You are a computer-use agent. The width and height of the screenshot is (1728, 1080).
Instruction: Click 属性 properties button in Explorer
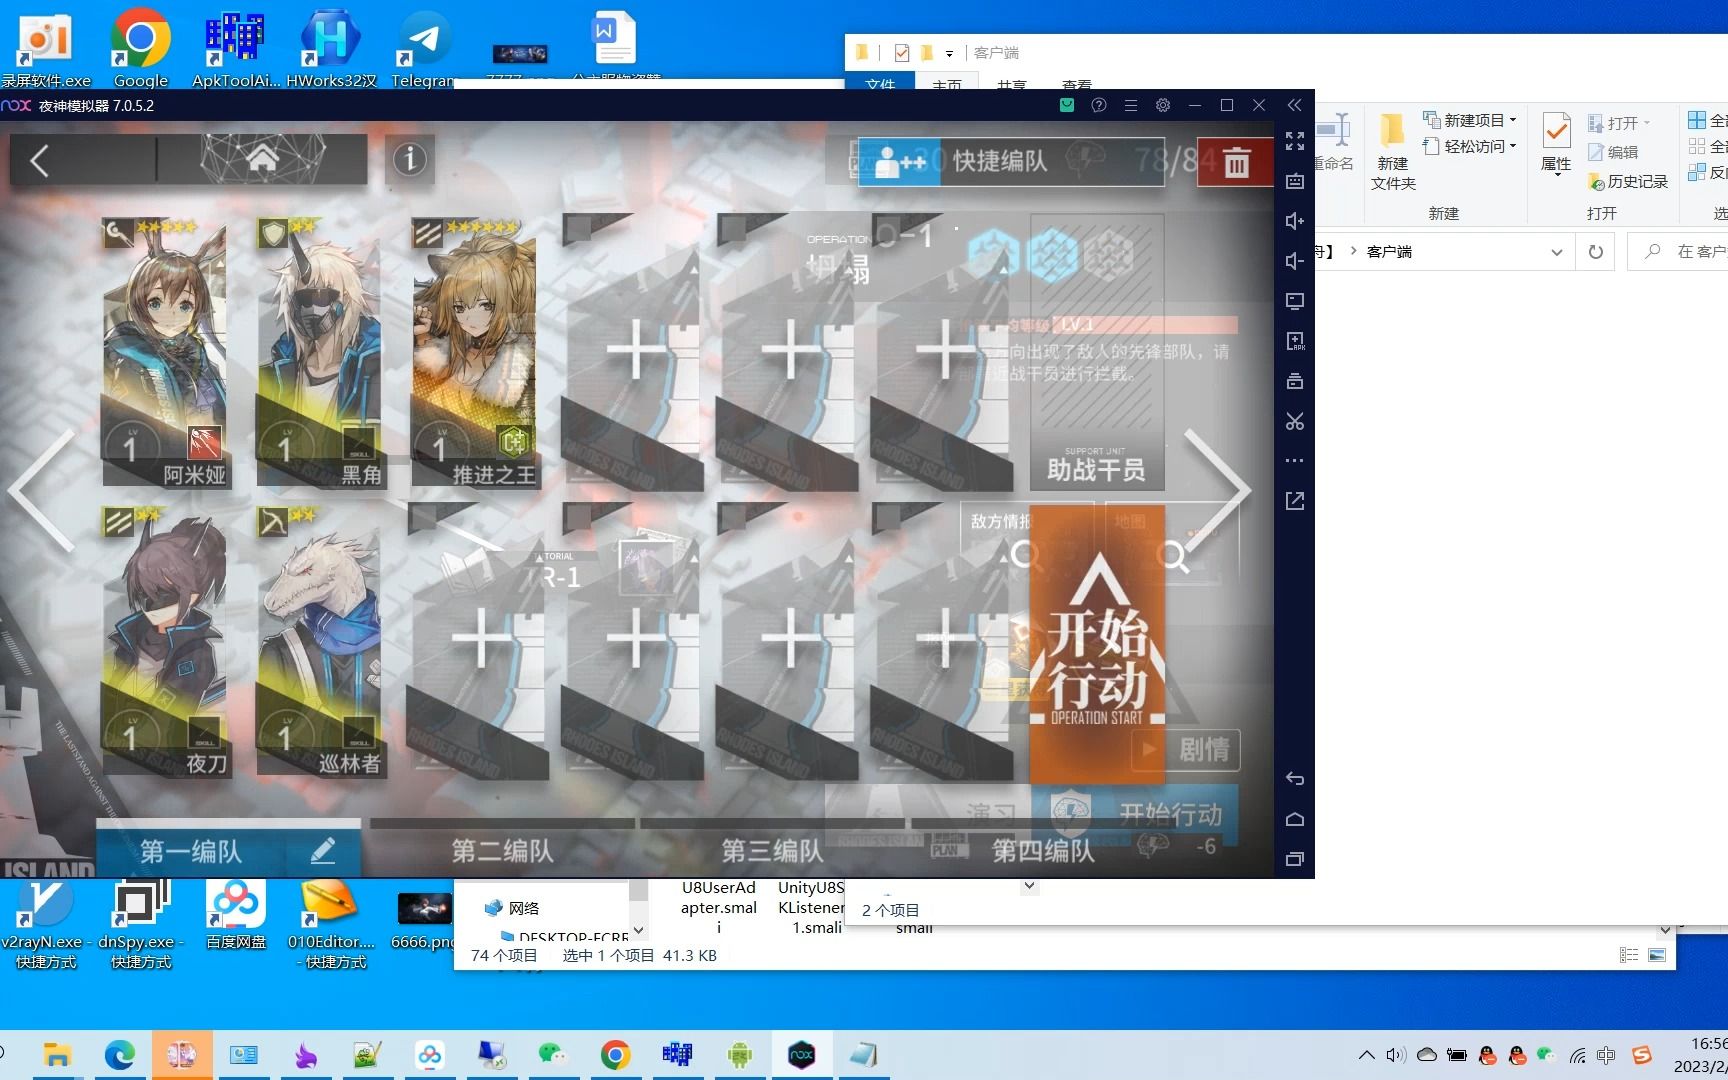pyautogui.click(x=1556, y=145)
